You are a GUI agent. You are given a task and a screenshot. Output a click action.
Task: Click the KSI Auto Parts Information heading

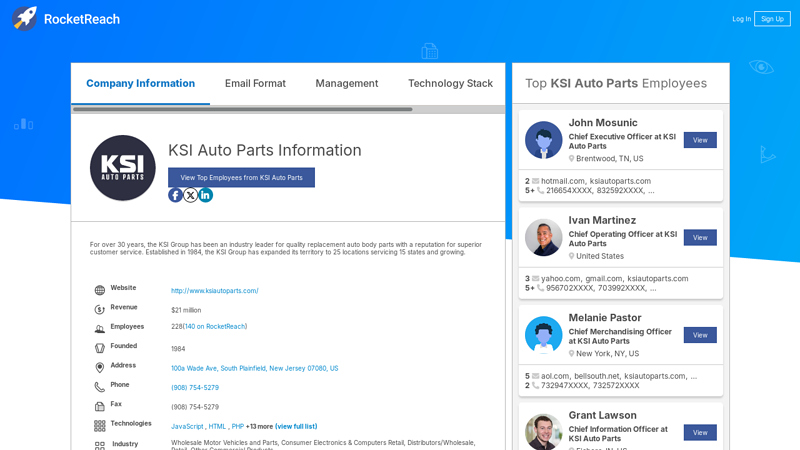click(265, 151)
